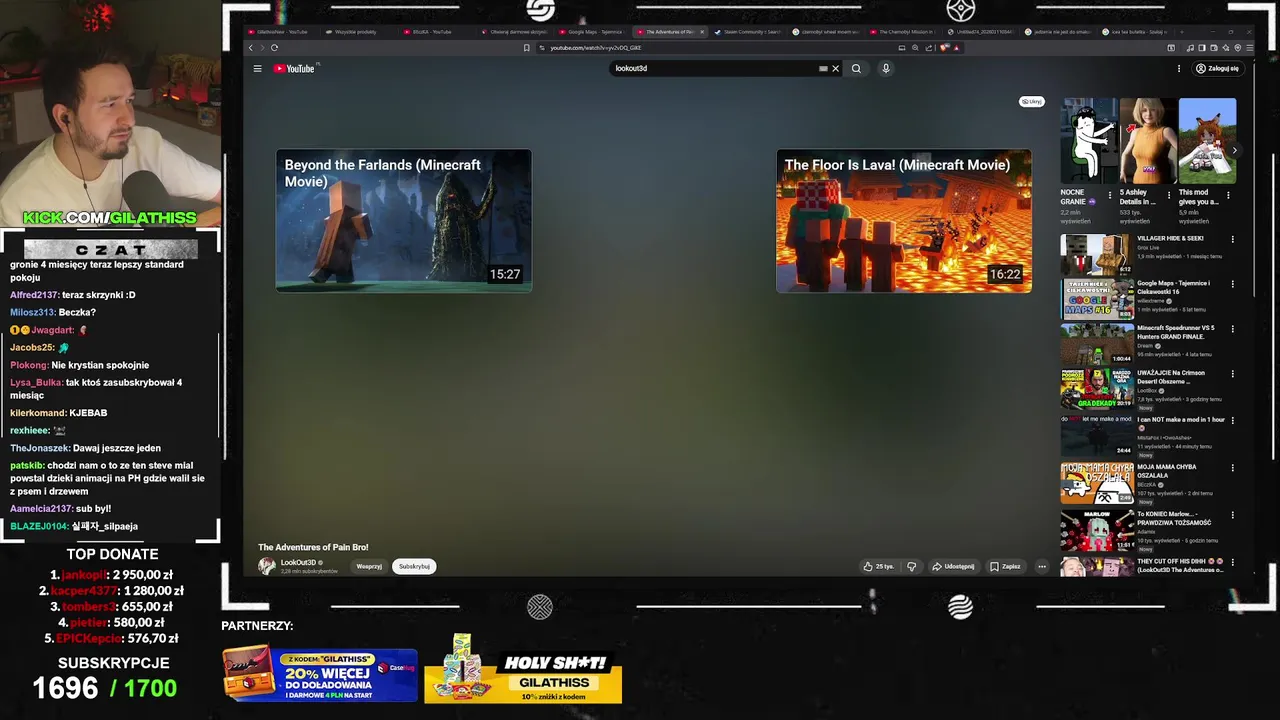Click chat username BLAZEJ0104
The image size is (1280, 720).
[39, 526]
